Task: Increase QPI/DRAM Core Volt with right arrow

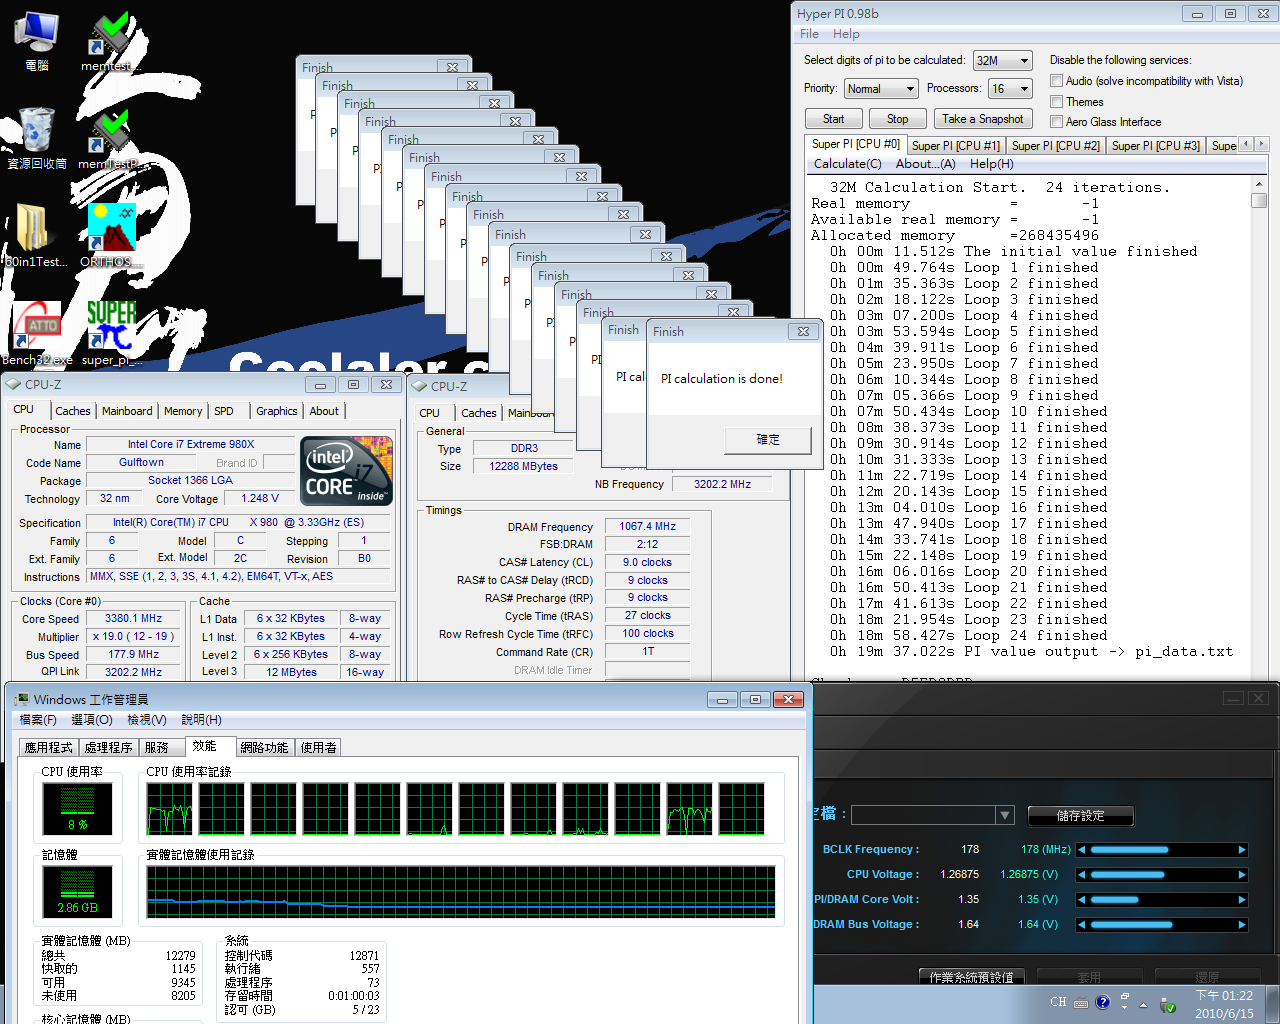Action: pos(1242,900)
